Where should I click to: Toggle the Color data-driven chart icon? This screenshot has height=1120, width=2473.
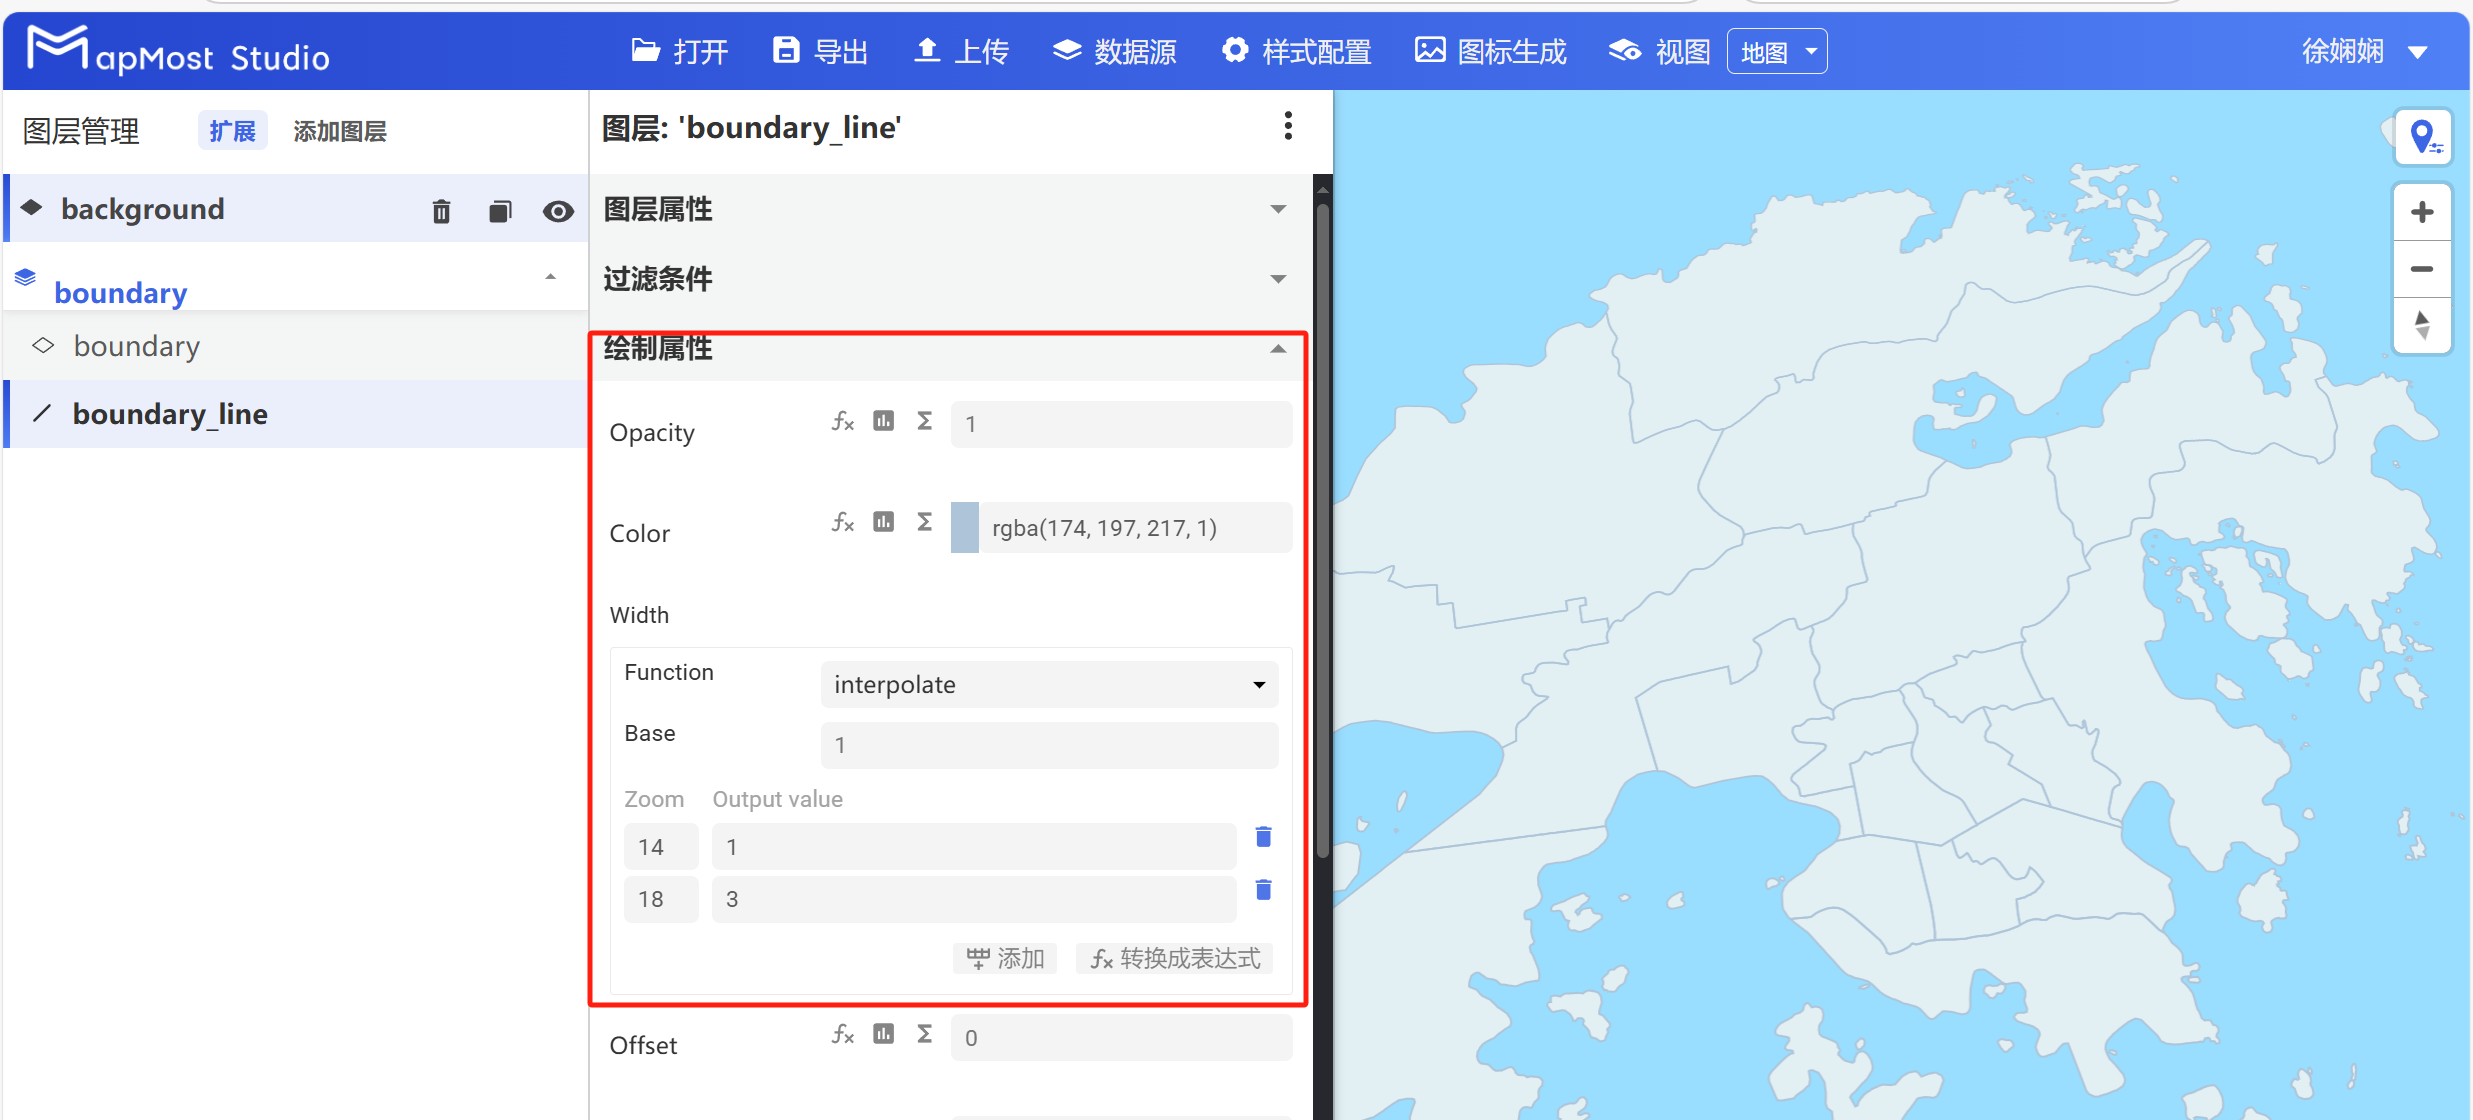pos(883,521)
